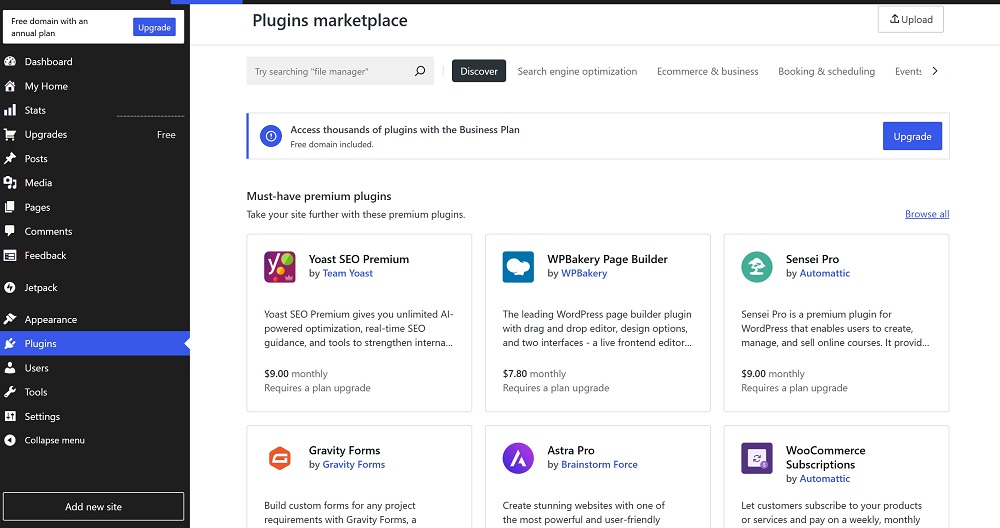Viewport: 1000px width, 528px height.
Task: Click the Pages document icon
Action: 10,207
